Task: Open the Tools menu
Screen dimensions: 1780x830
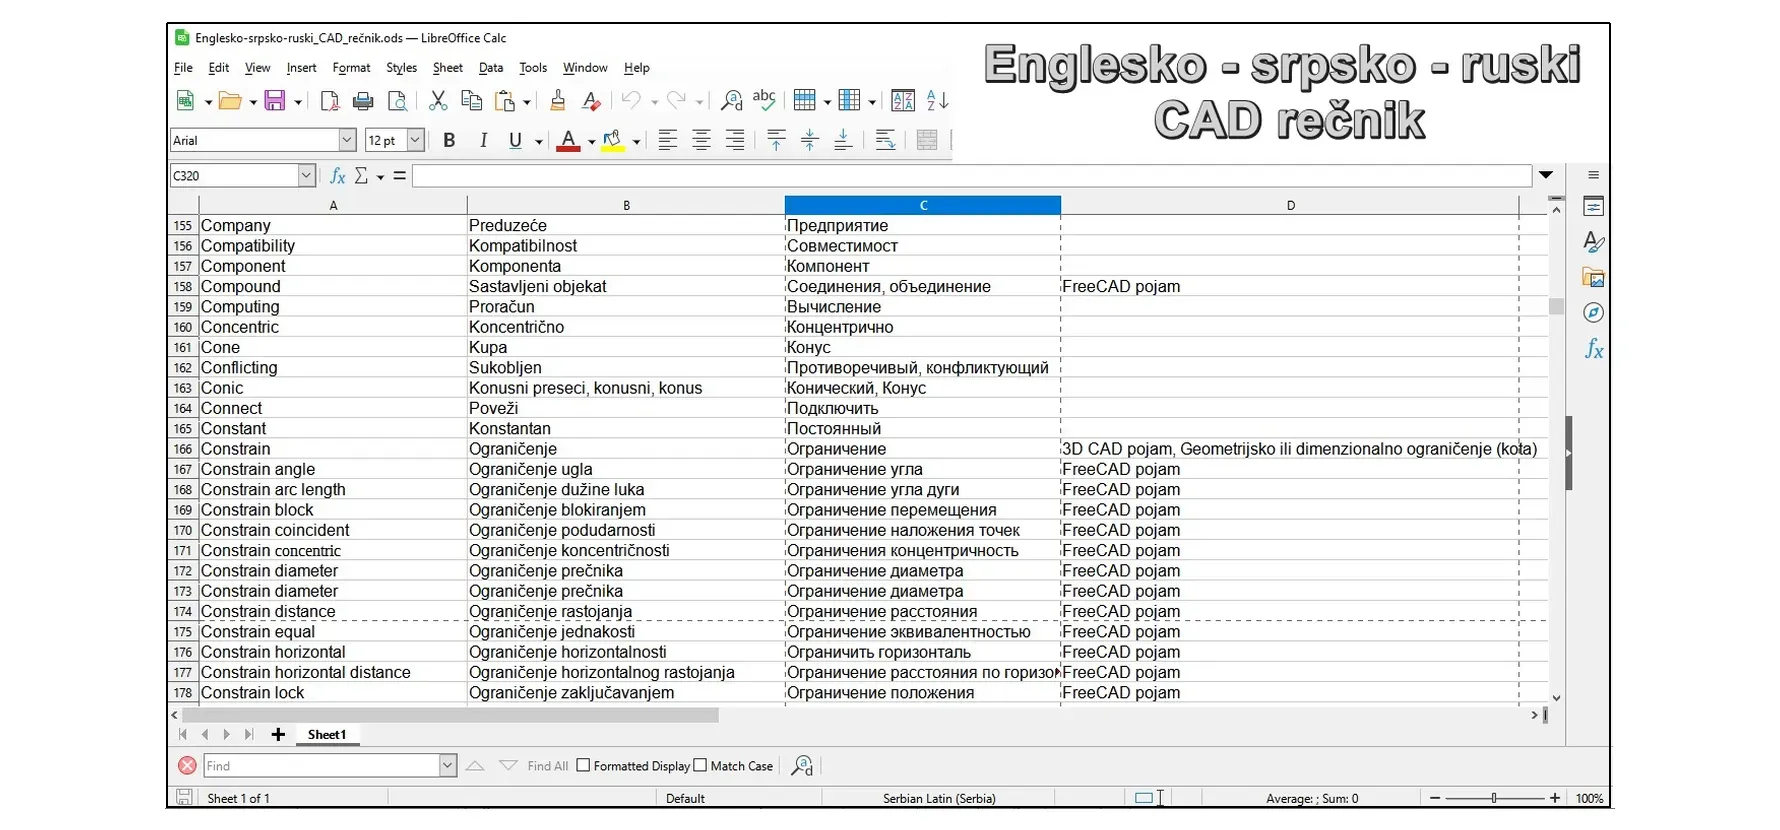Action: click(533, 68)
